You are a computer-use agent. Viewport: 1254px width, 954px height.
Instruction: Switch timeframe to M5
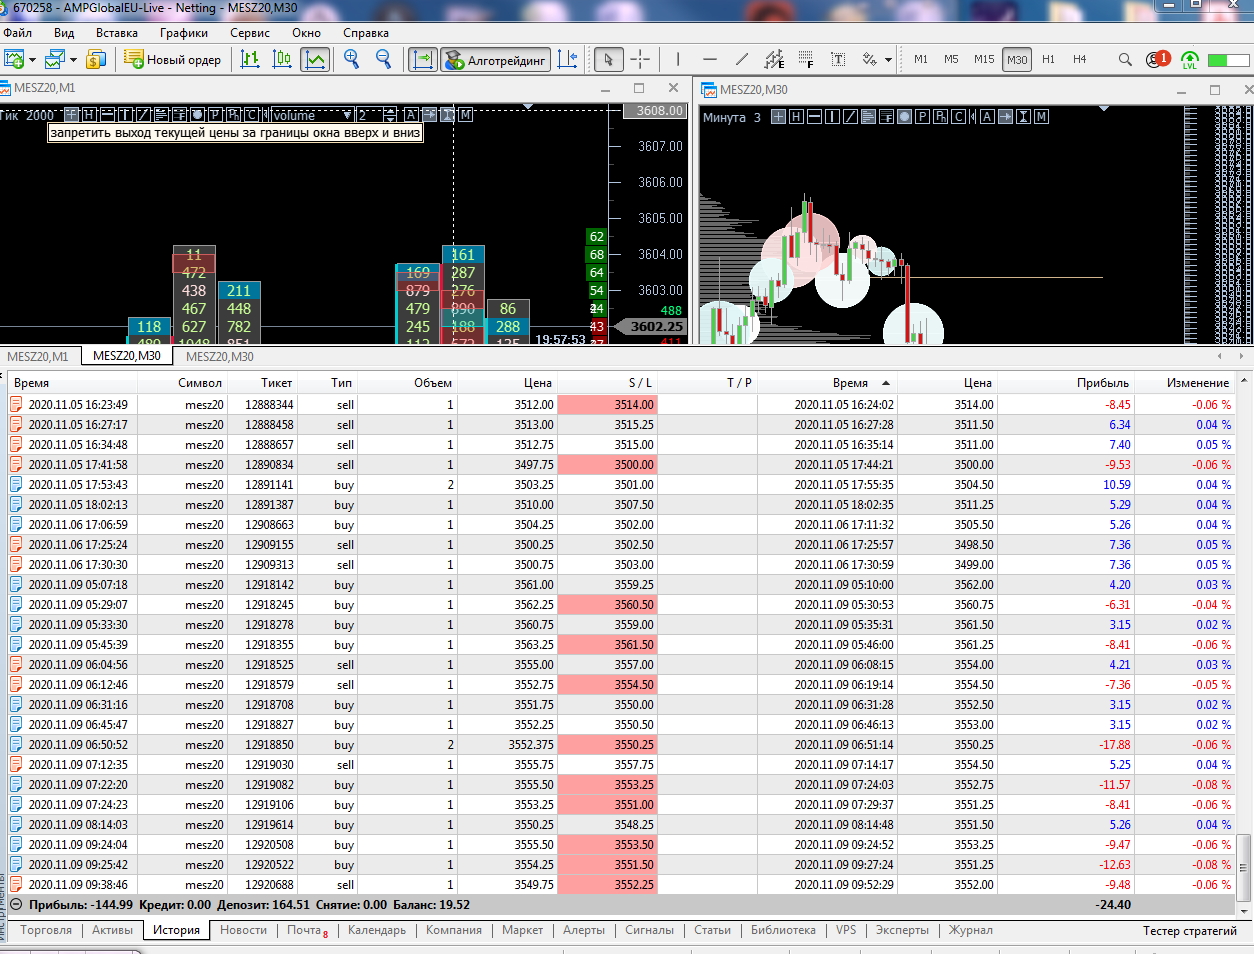[951, 59]
